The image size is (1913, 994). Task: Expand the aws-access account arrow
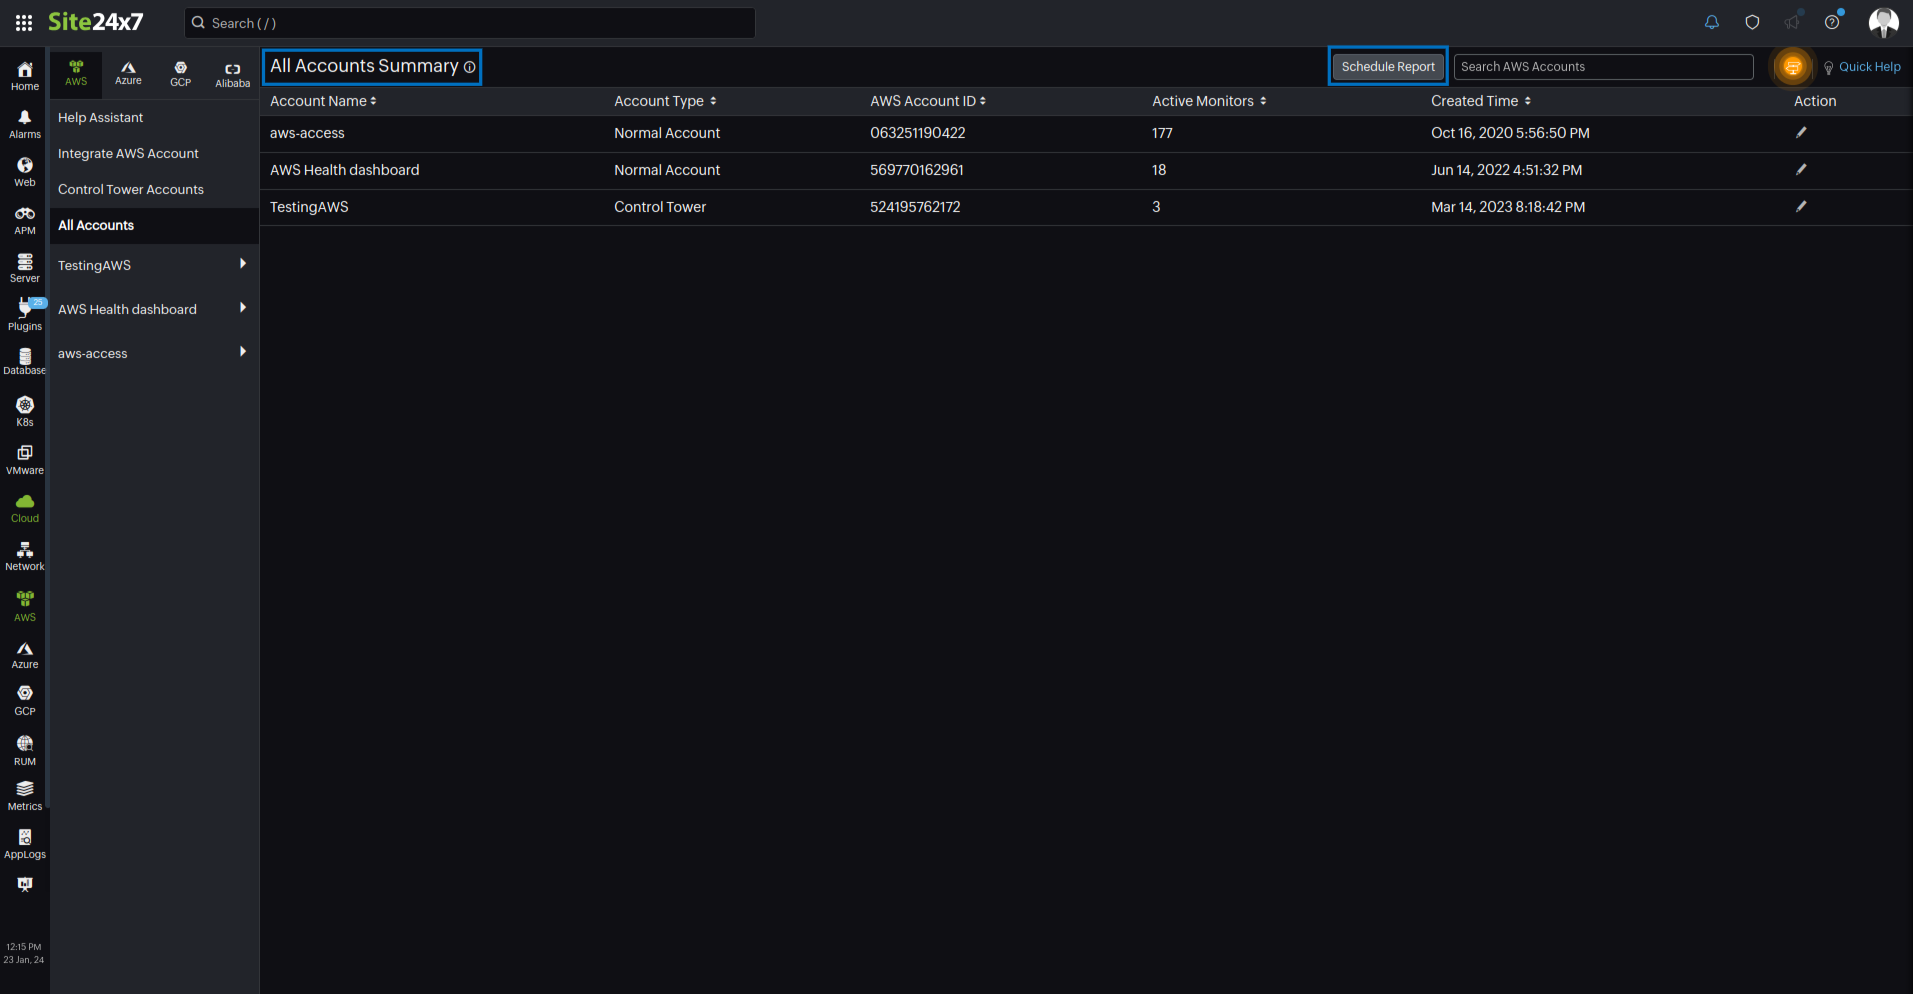point(242,352)
